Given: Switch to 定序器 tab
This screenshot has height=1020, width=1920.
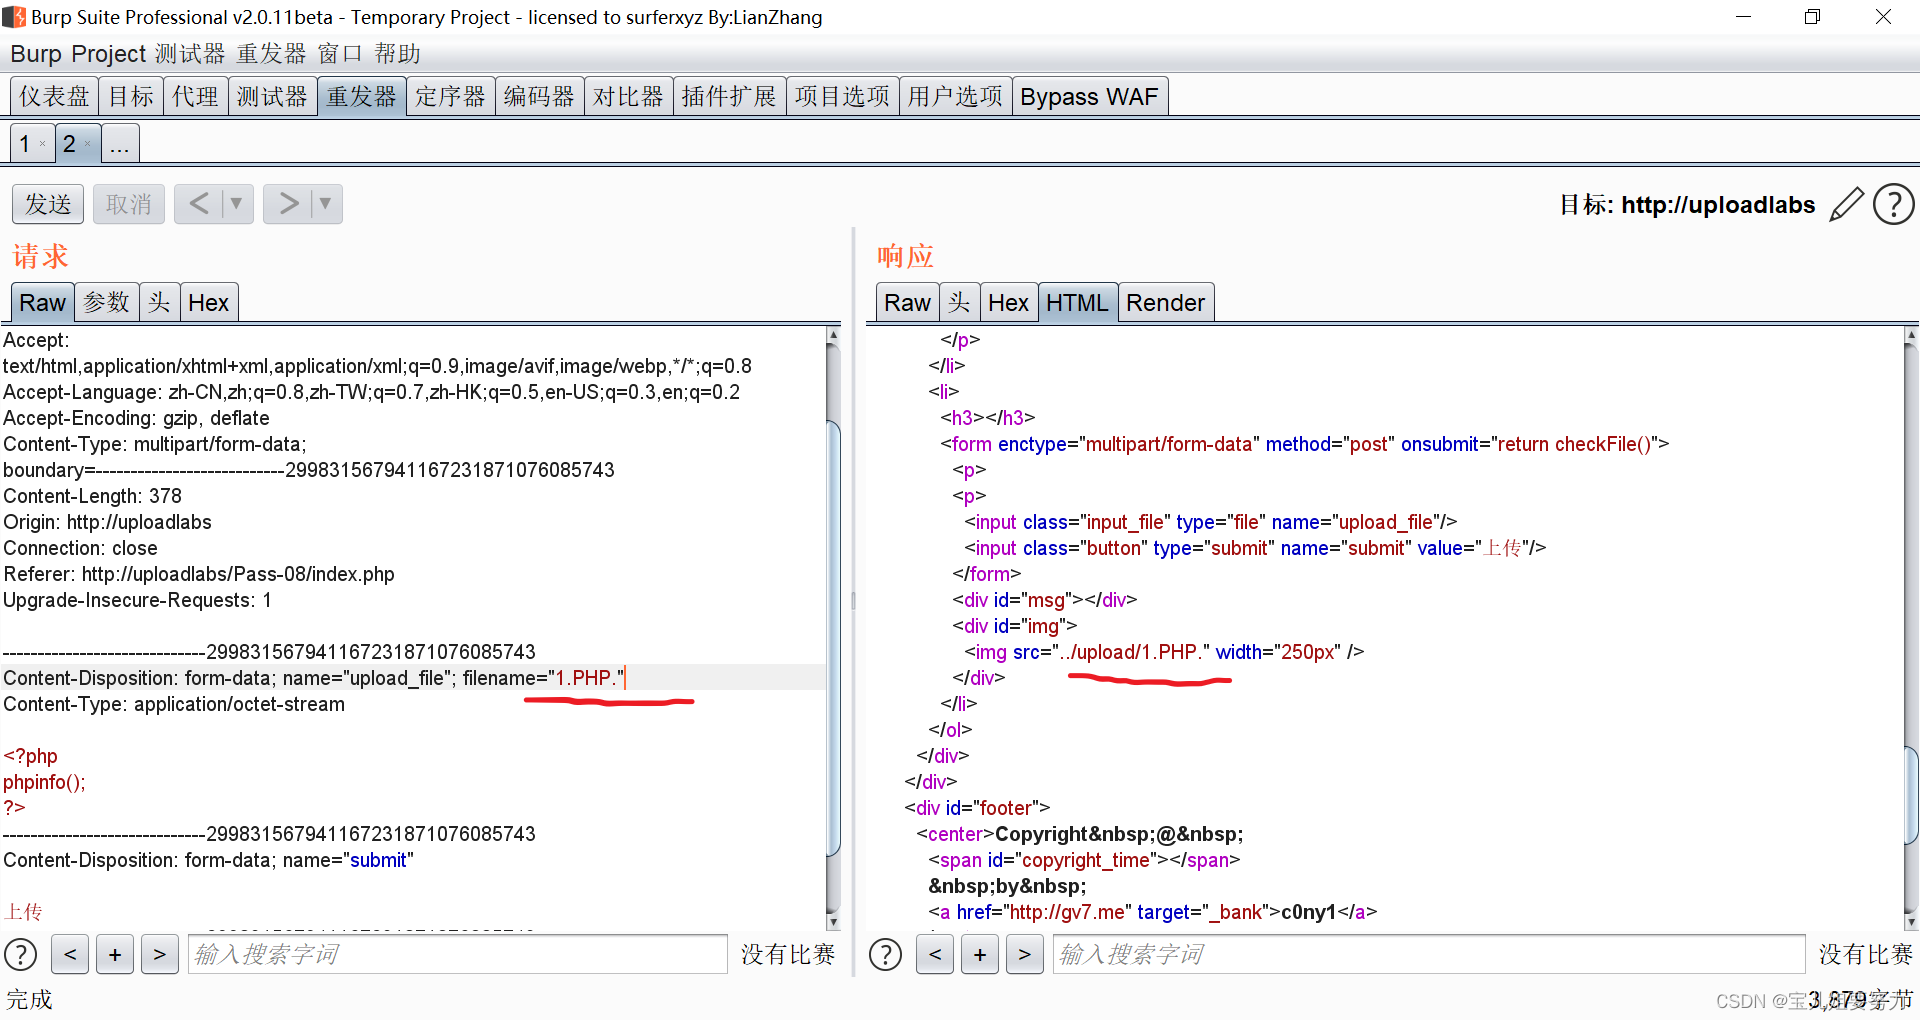Looking at the screenshot, I should pyautogui.click(x=451, y=97).
